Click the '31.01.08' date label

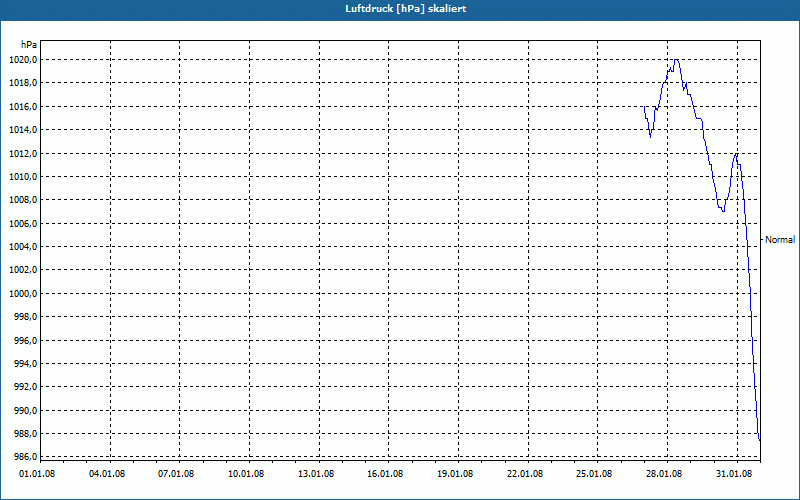735,474
